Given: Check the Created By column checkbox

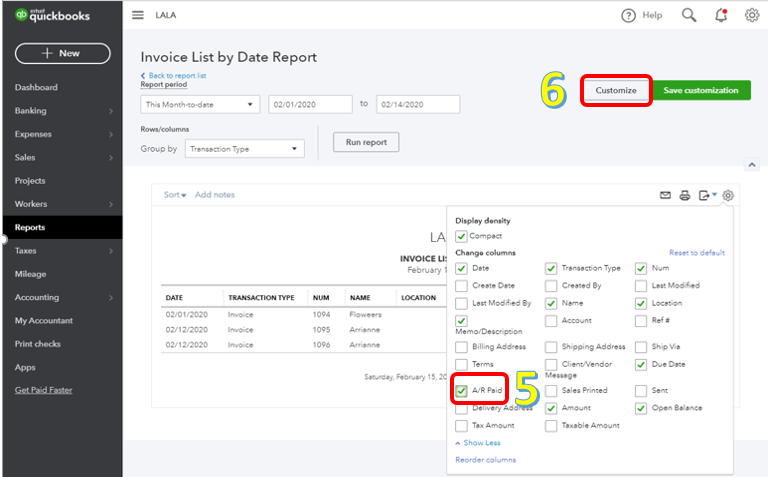Looking at the screenshot, I should [x=551, y=286].
